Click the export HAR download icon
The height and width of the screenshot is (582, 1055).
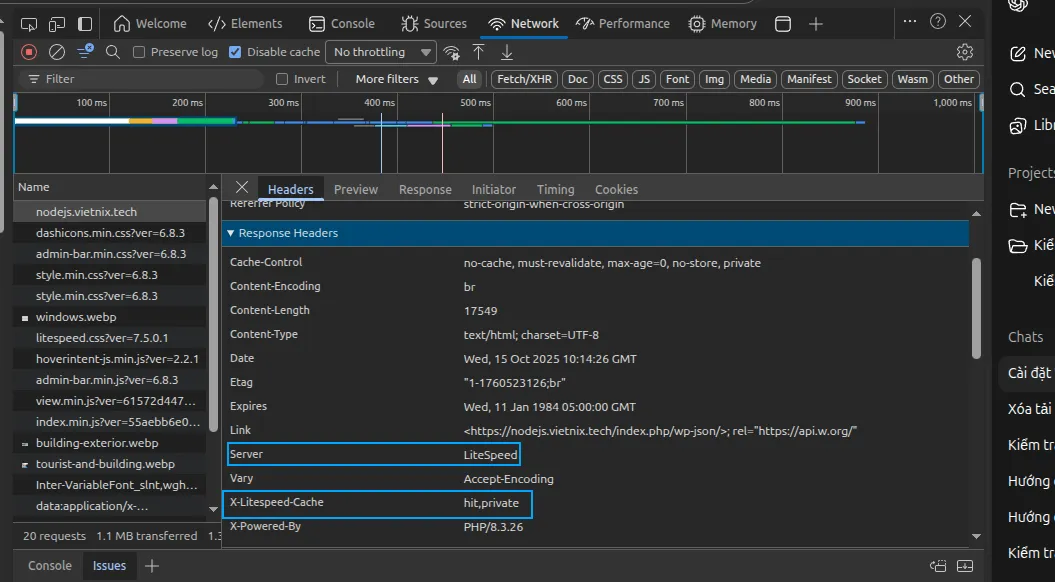[507, 52]
